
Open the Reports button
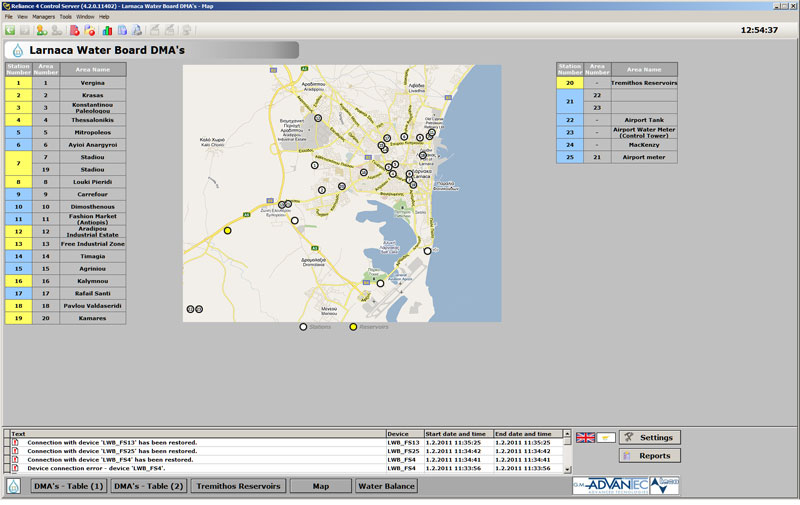click(649, 455)
